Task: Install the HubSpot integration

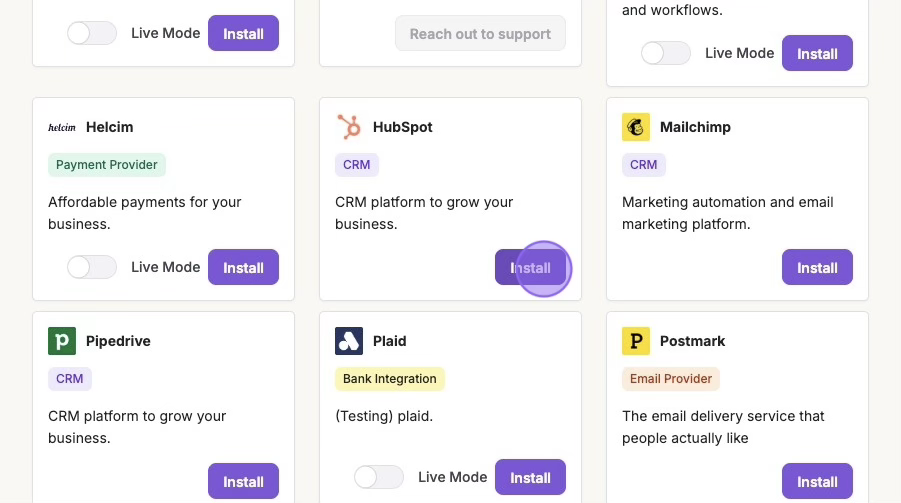Action: [530, 267]
